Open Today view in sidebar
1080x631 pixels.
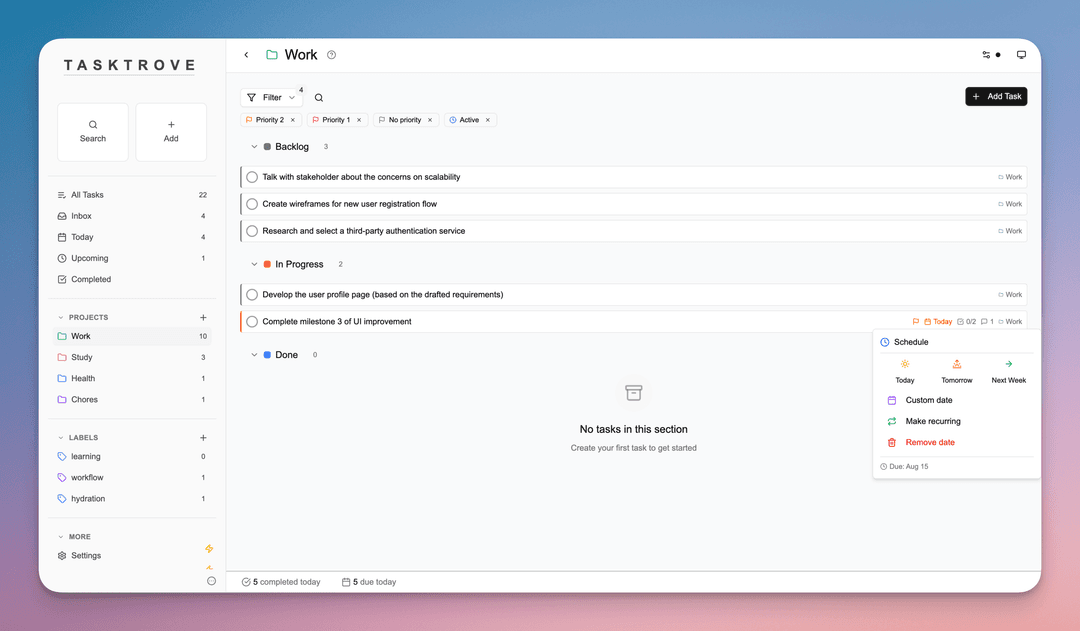[x=132, y=237]
